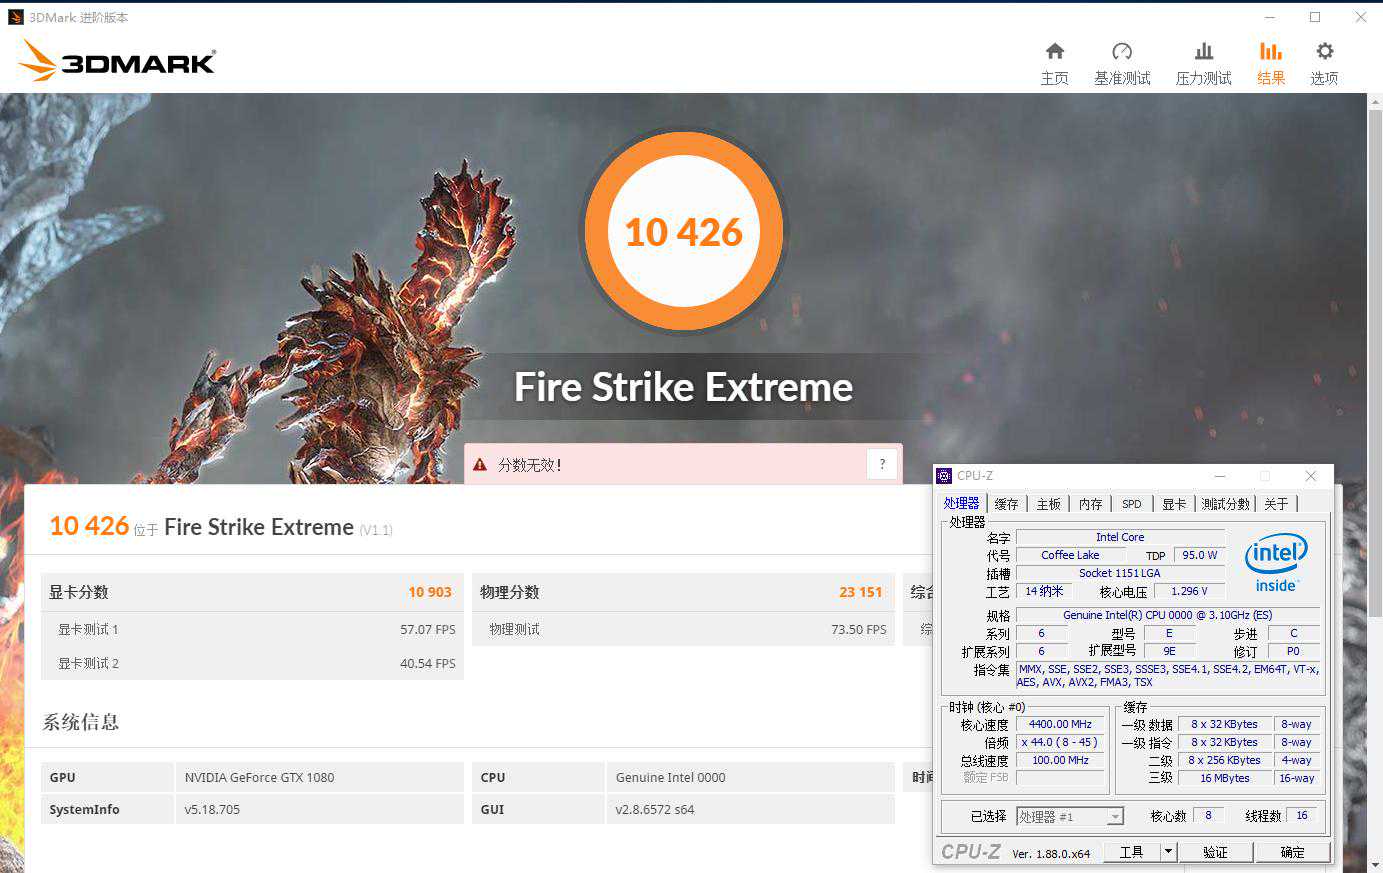Select the results (结果) bar chart icon
This screenshot has height=873, width=1383.
1270,52
